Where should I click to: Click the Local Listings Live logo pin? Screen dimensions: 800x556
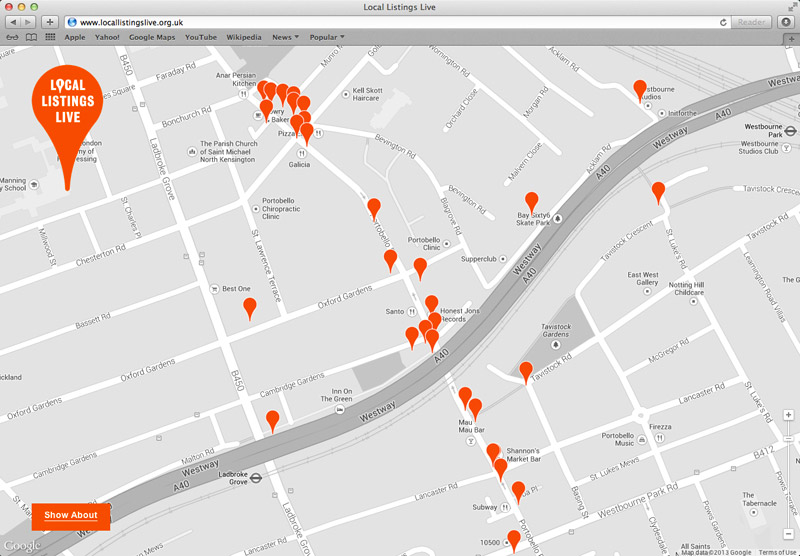pos(67,127)
